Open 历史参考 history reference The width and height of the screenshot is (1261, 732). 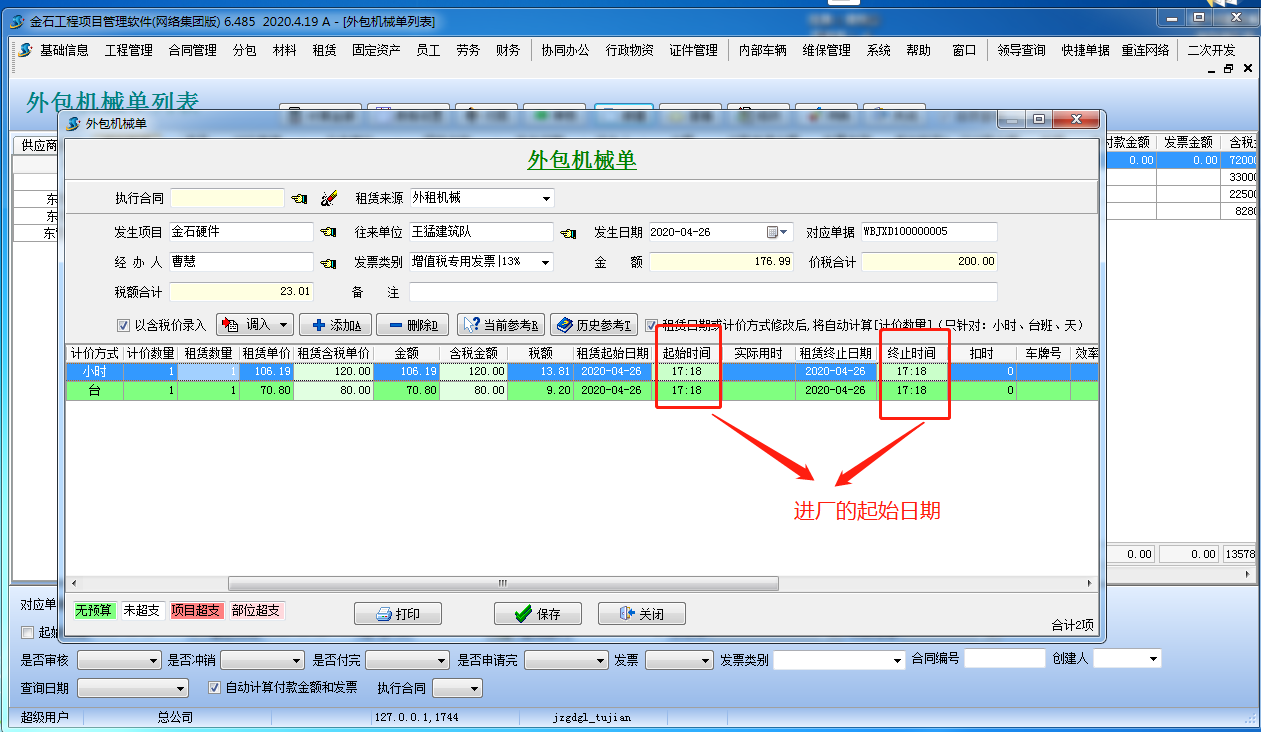[x=593, y=325]
